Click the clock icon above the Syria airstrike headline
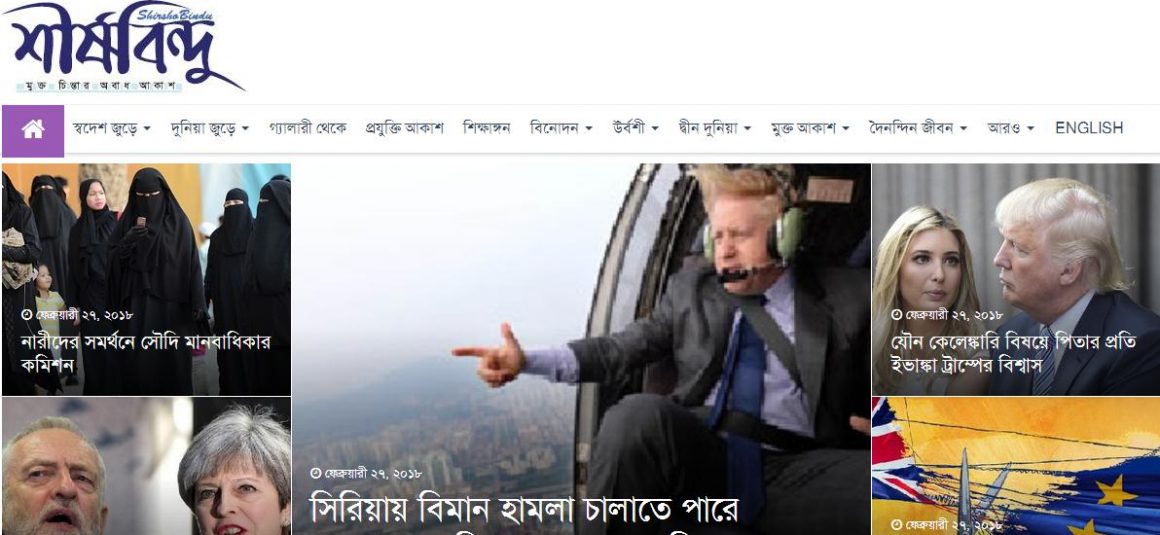 point(316,473)
